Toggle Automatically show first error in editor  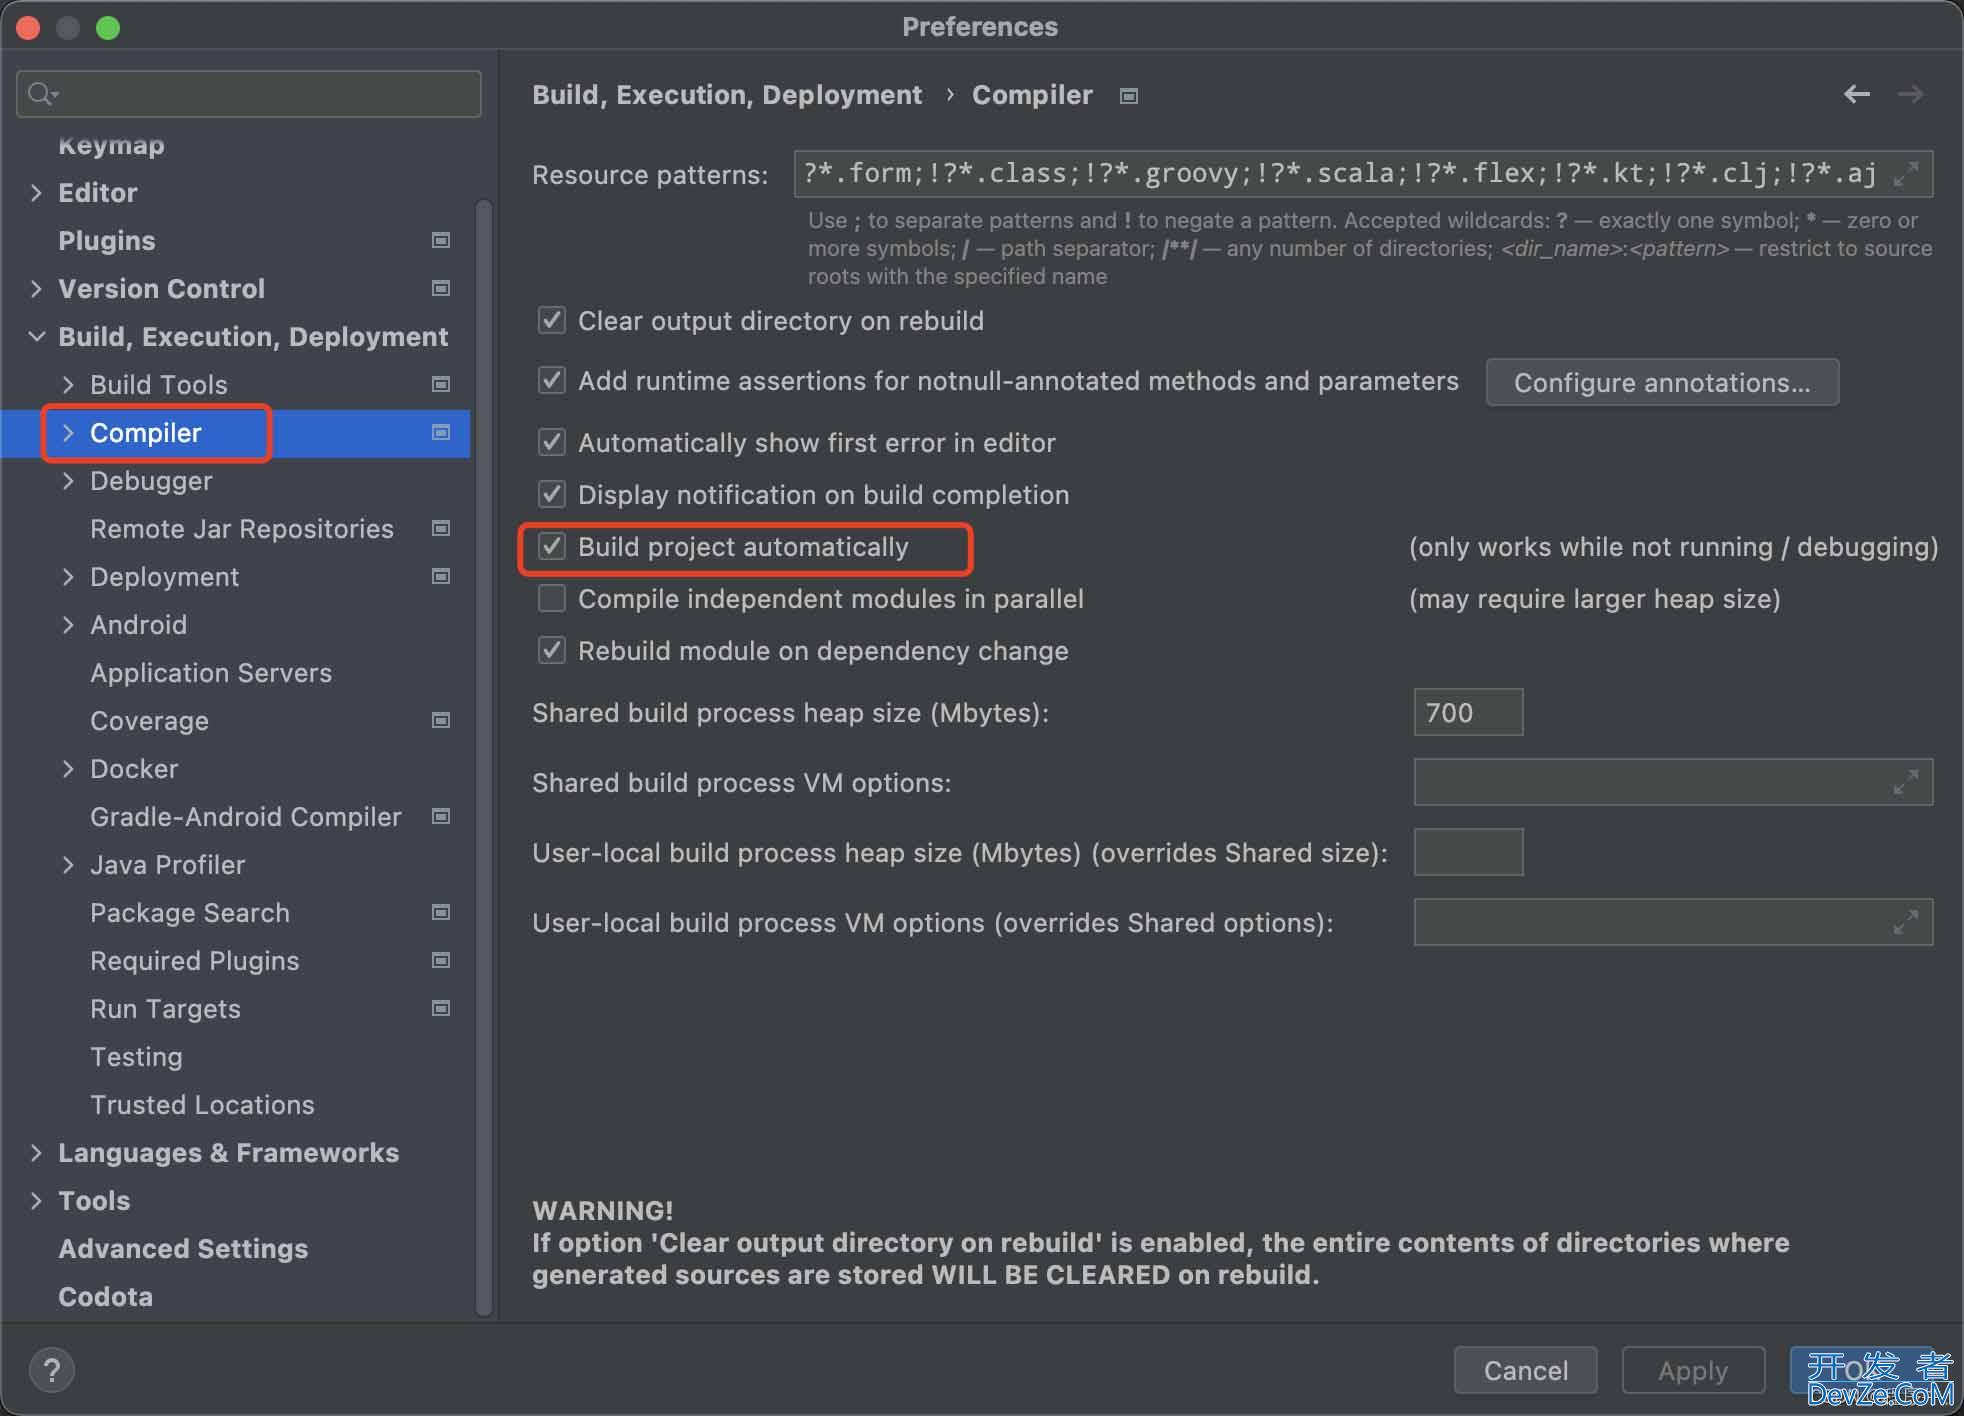[x=552, y=442]
